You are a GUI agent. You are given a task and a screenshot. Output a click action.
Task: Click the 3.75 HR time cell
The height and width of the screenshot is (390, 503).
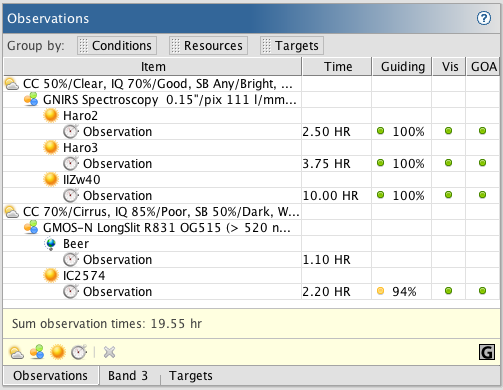pyautogui.click(x=337, y=164)
